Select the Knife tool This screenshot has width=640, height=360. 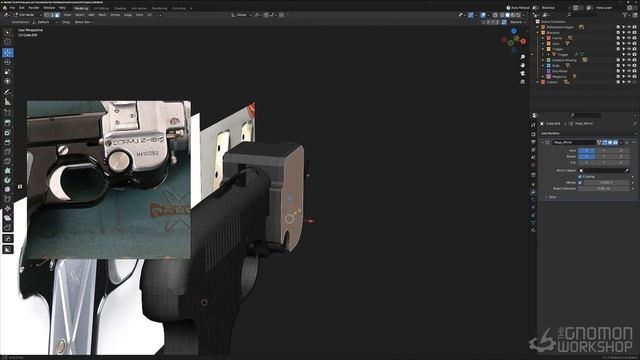pyautogui.click(x=7, y=161)
